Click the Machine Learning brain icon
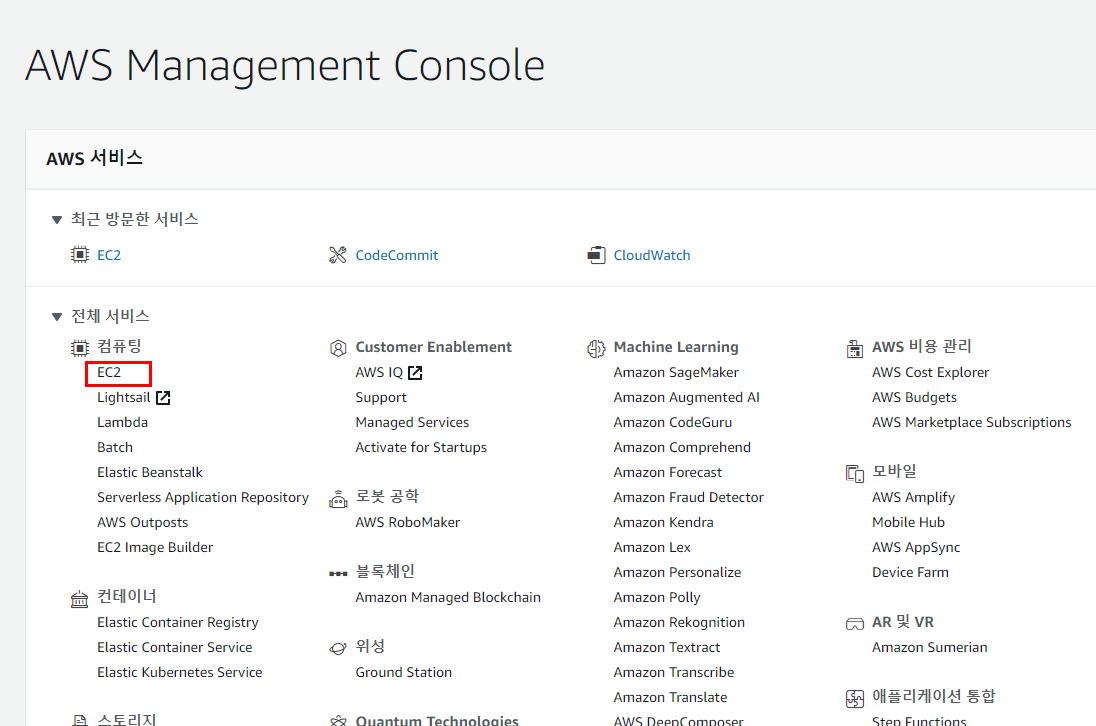The image size is (1096, 726). [x=596, y=347]
